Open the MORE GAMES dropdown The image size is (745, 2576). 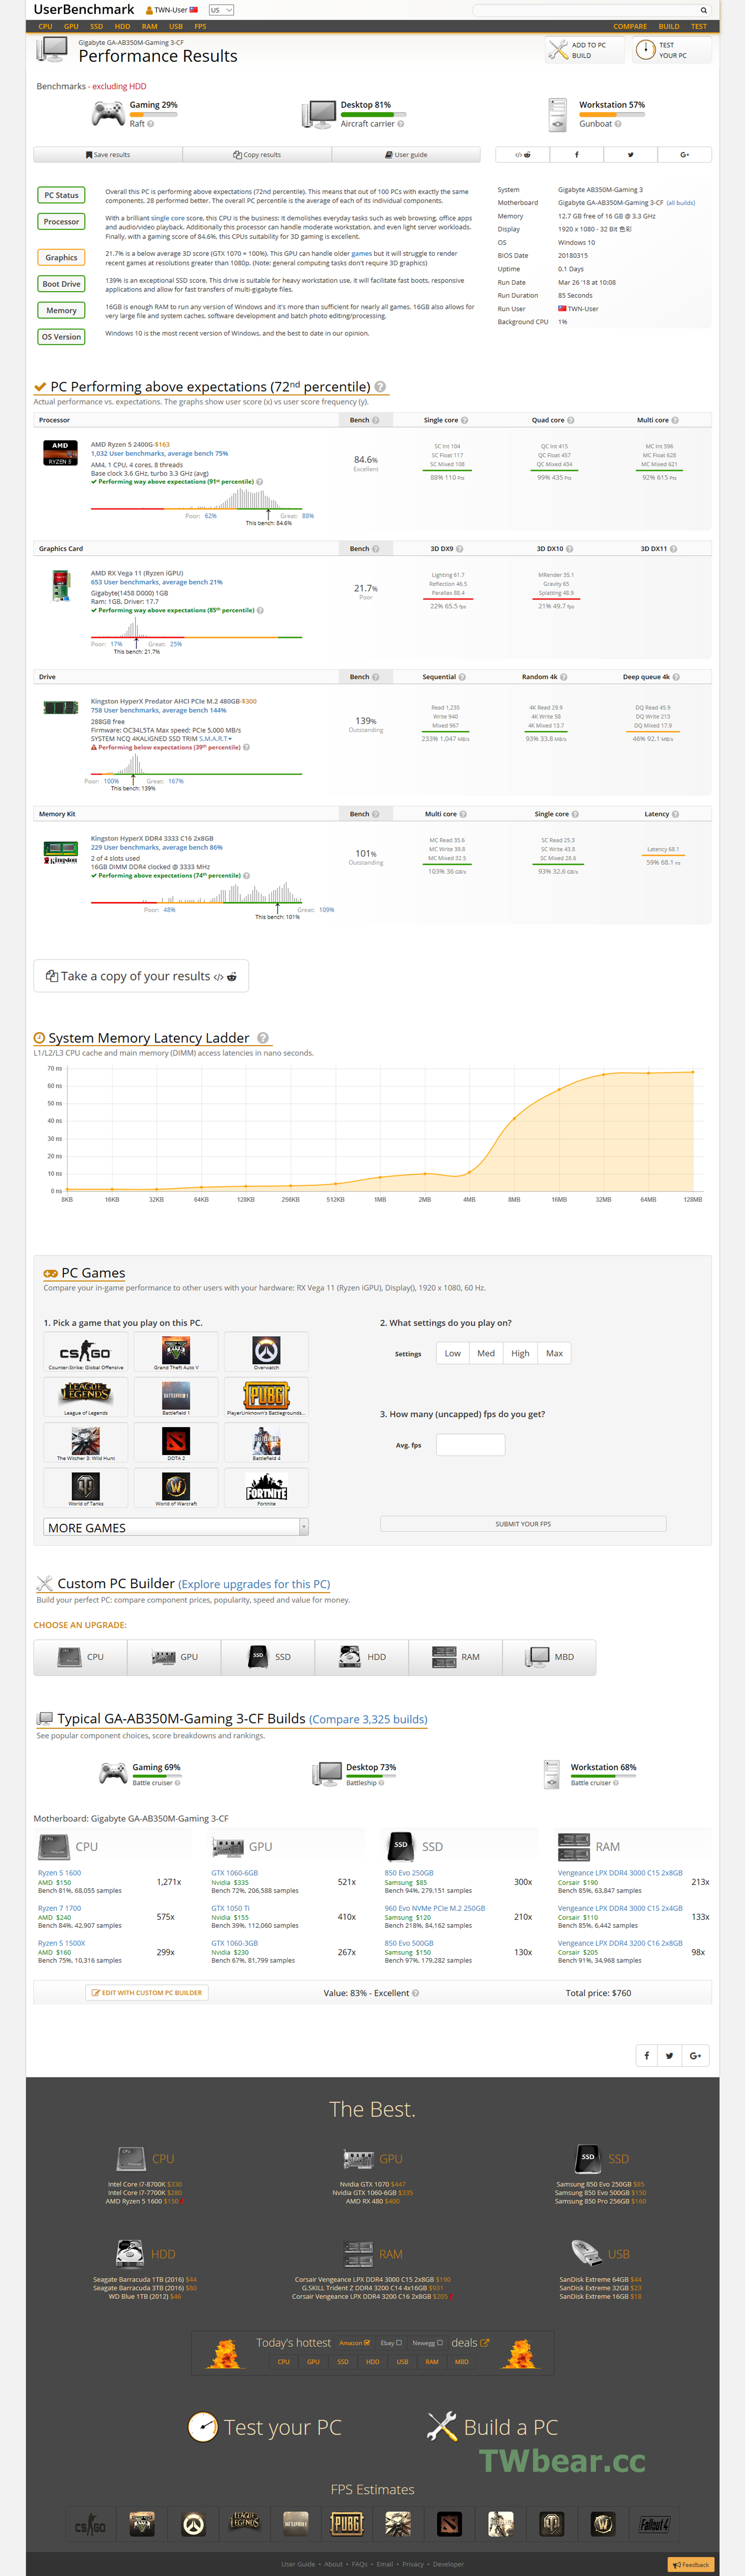tap(176, 1527)
